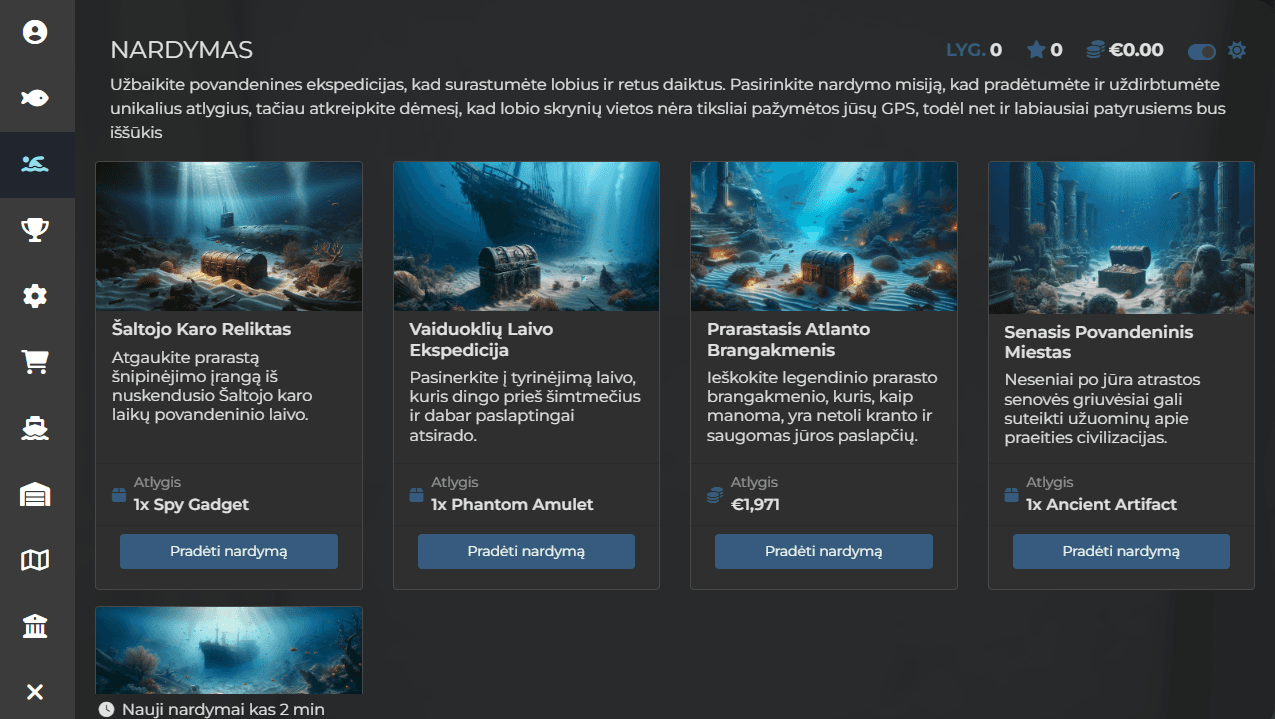Image resolution: width=1275 pixels, height=719 pixels.
Task: Open the gear settings icon in the sidebar
Action: tap(35, 296)
